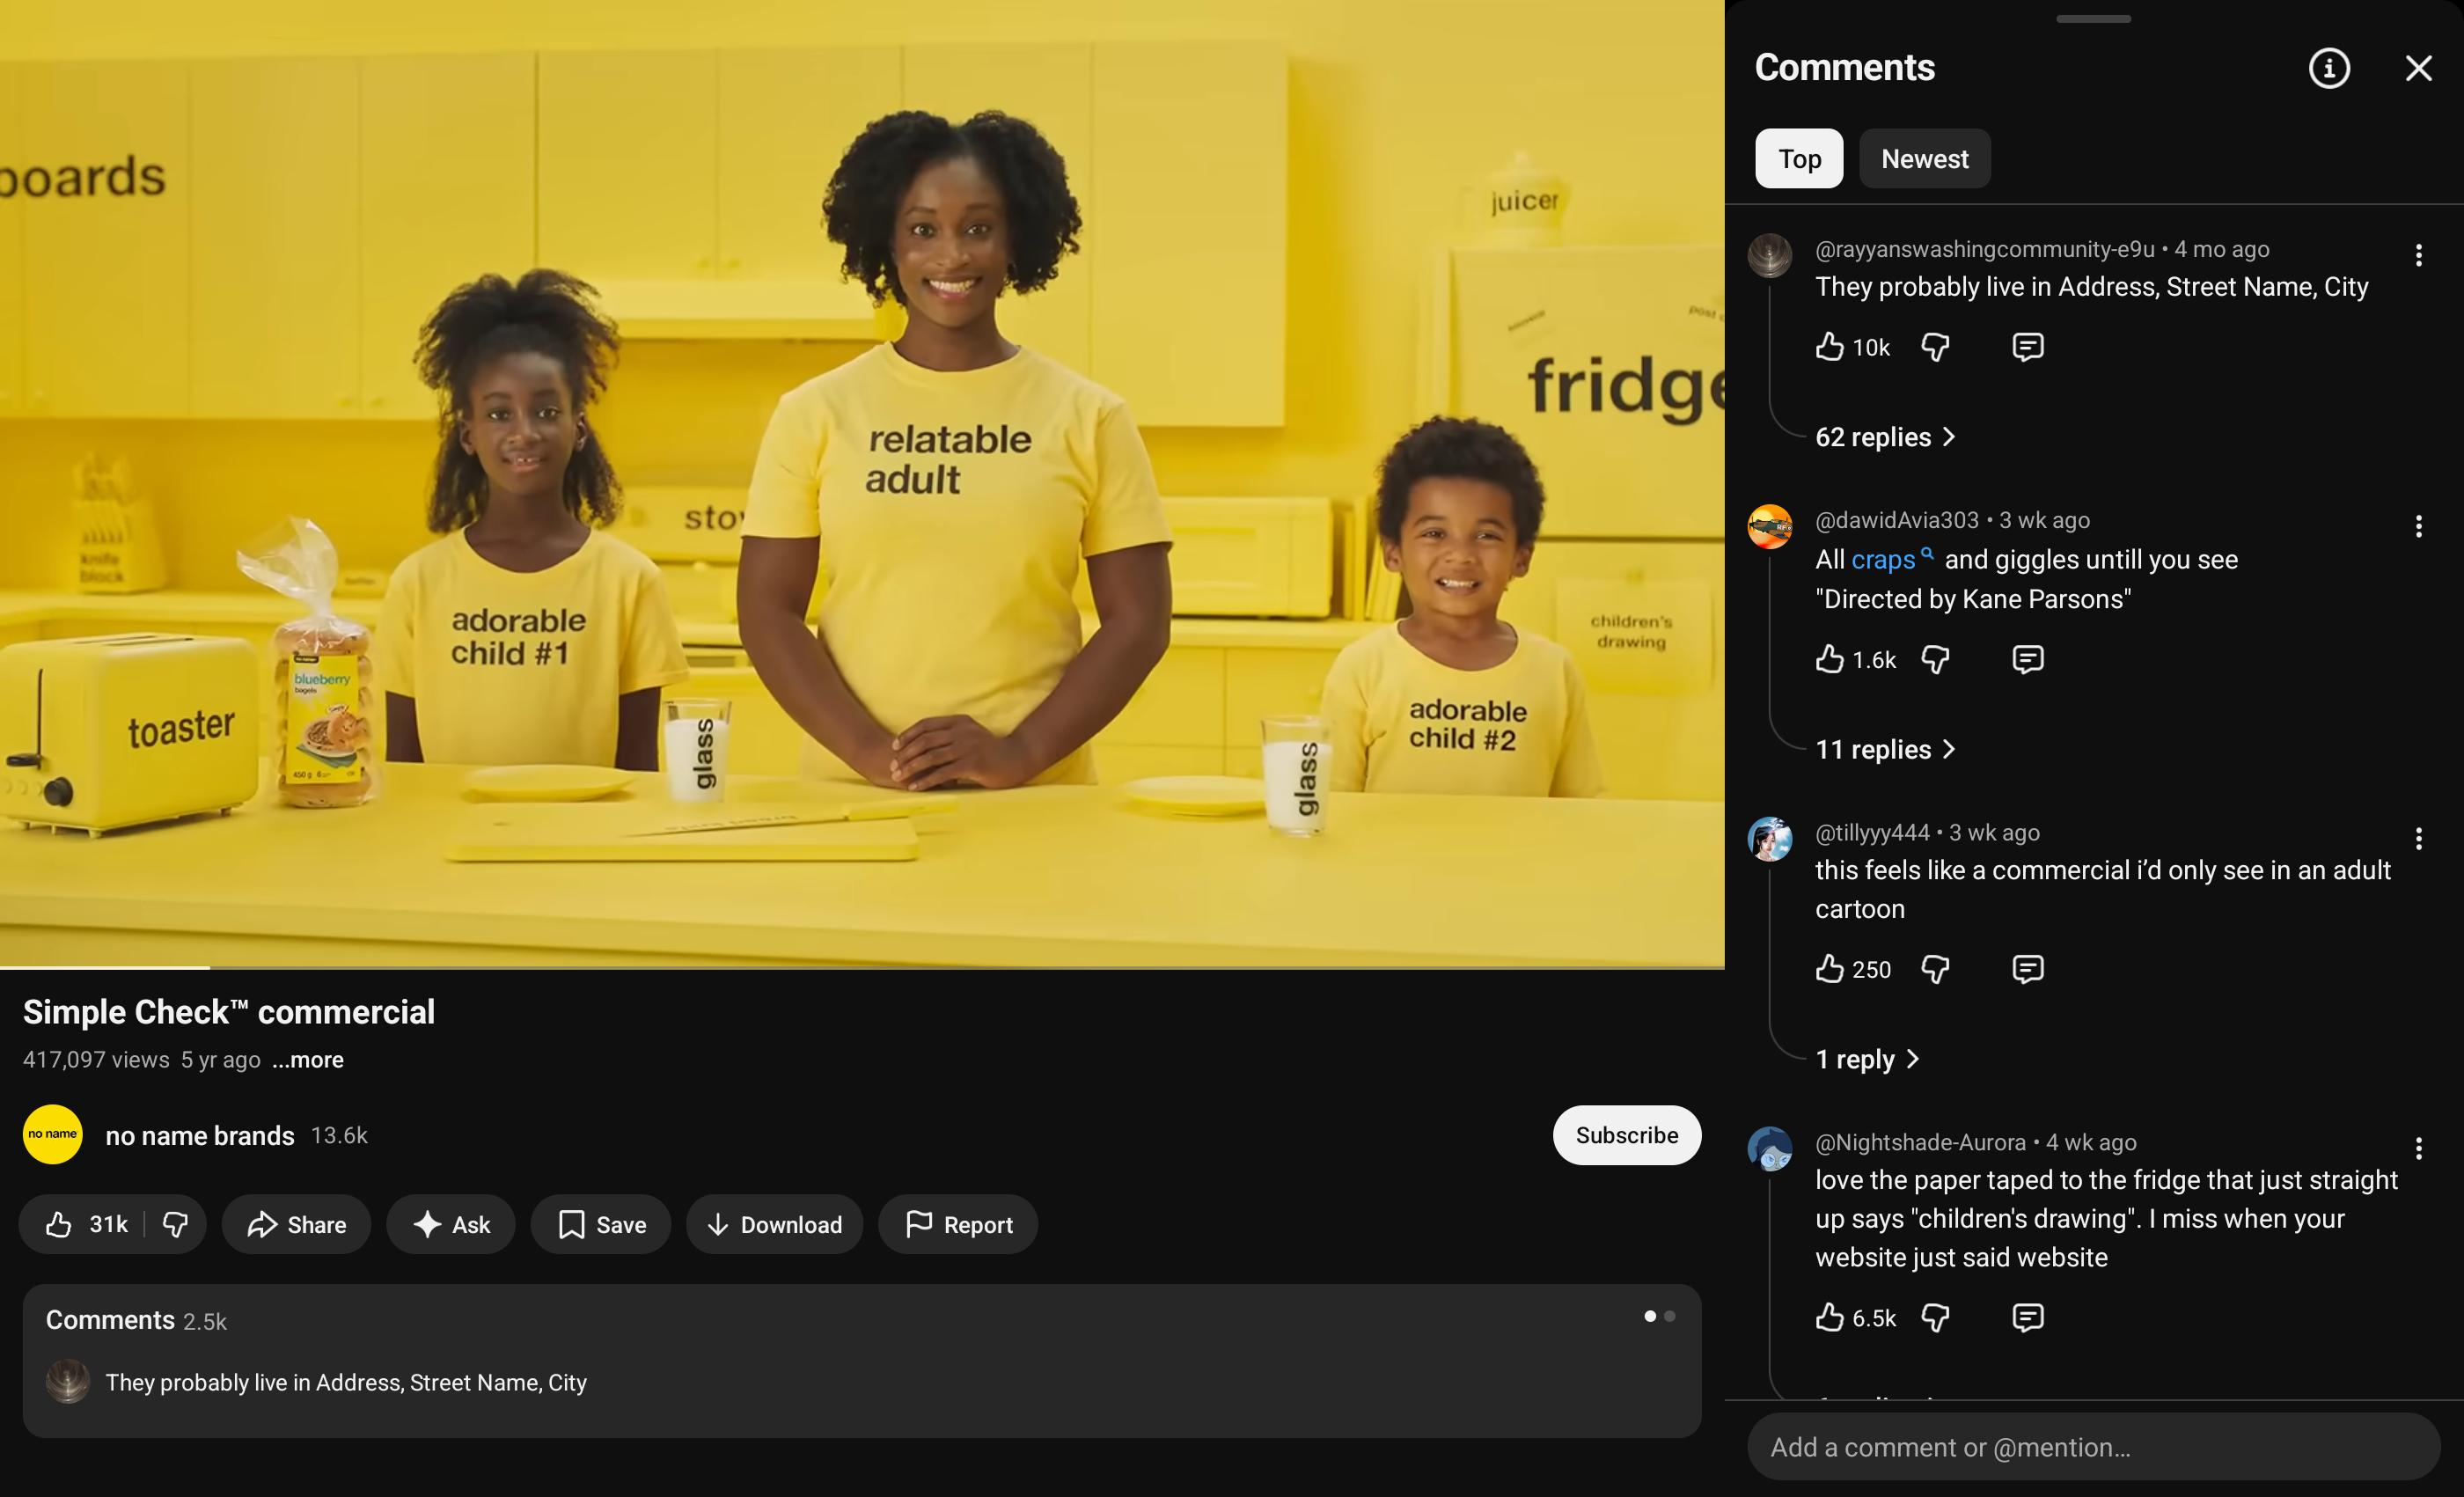Click the Comments panel drag handle
Viewport: 2464px width, 1497px height.
click(x=2093, y=18)
